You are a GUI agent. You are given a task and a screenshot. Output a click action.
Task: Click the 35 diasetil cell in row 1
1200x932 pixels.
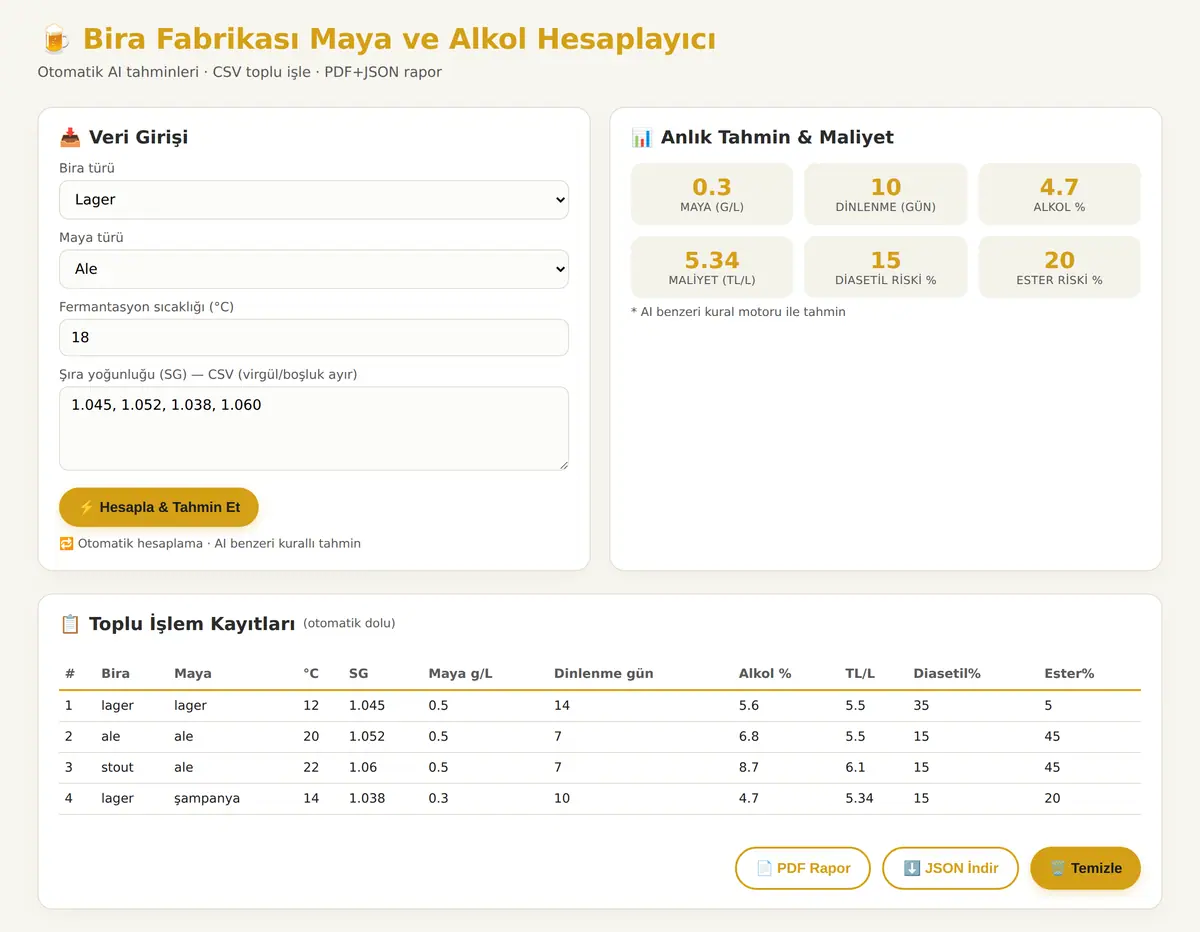(x=921, y=706)
